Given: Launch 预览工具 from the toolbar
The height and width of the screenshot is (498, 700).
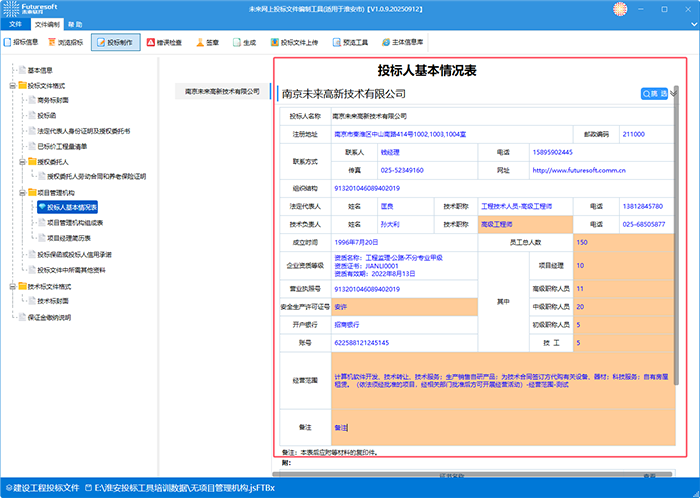Looking at the screenshot, I should (x=350, y=43).
